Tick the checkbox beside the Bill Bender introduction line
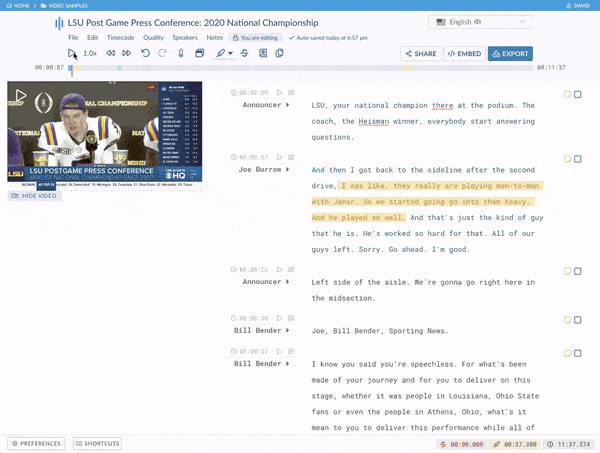 tap(578, 319)
